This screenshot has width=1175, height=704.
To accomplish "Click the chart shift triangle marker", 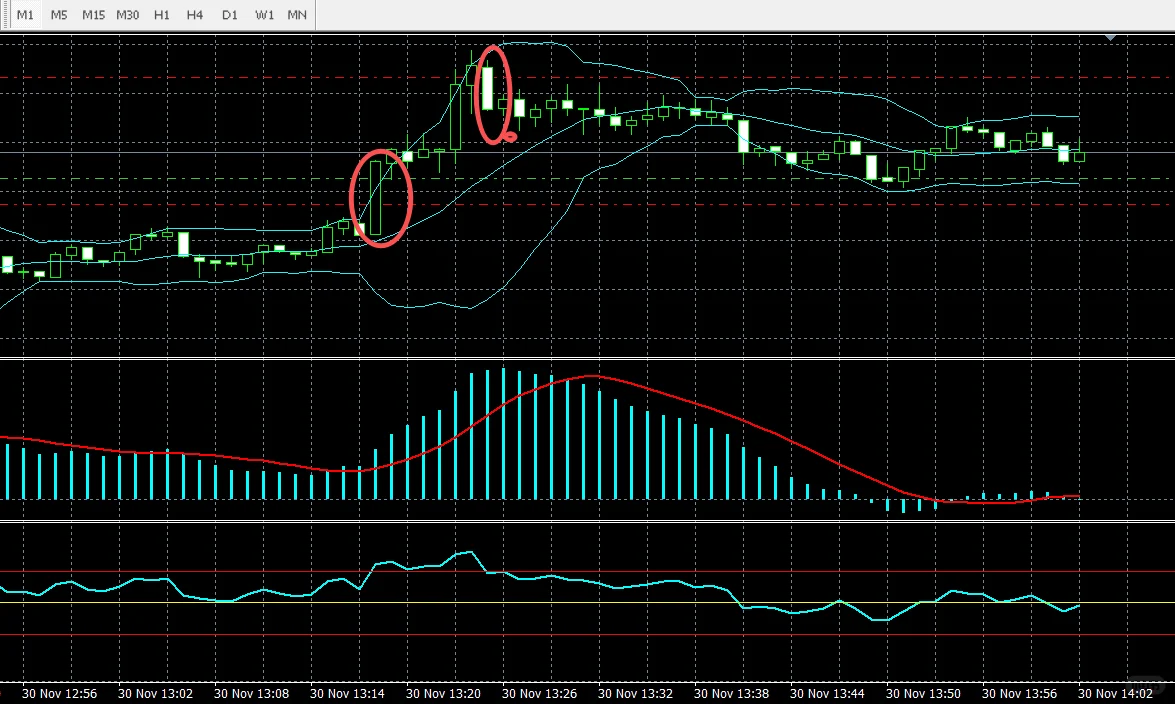I will pos(1111,37).
